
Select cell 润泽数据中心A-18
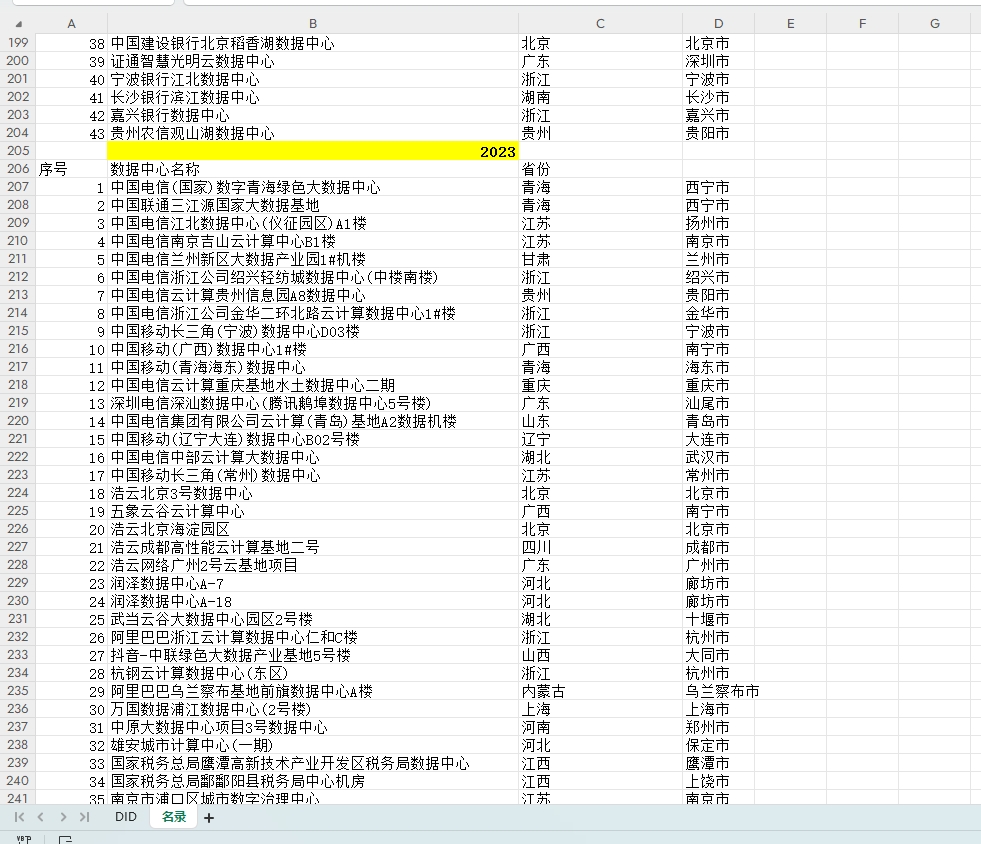313,601
